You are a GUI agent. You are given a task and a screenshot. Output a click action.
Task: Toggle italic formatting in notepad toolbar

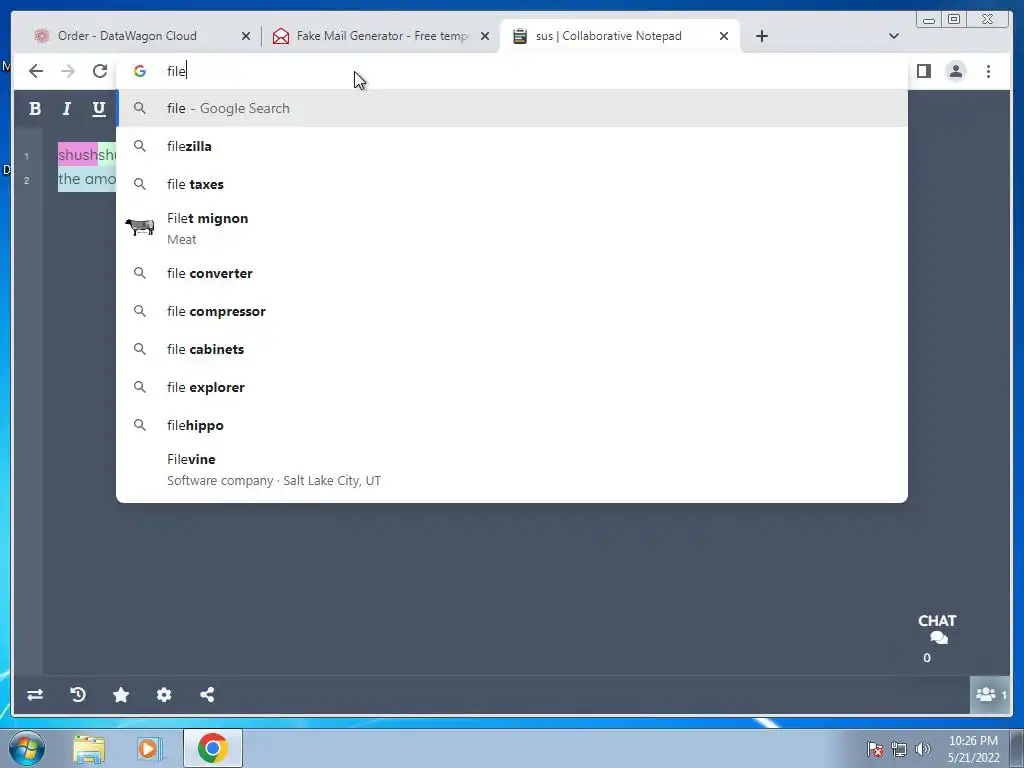[67, 108]
